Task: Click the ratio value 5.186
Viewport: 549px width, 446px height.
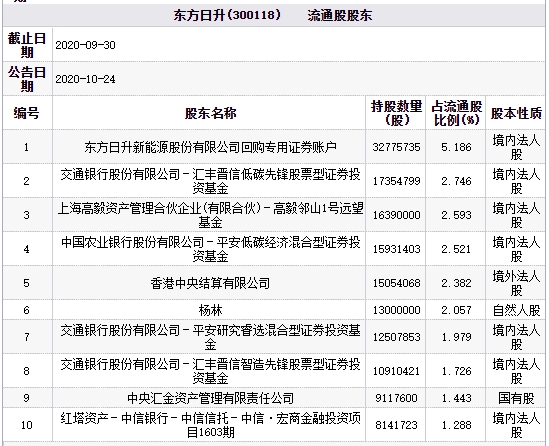Action: [456, 147]
